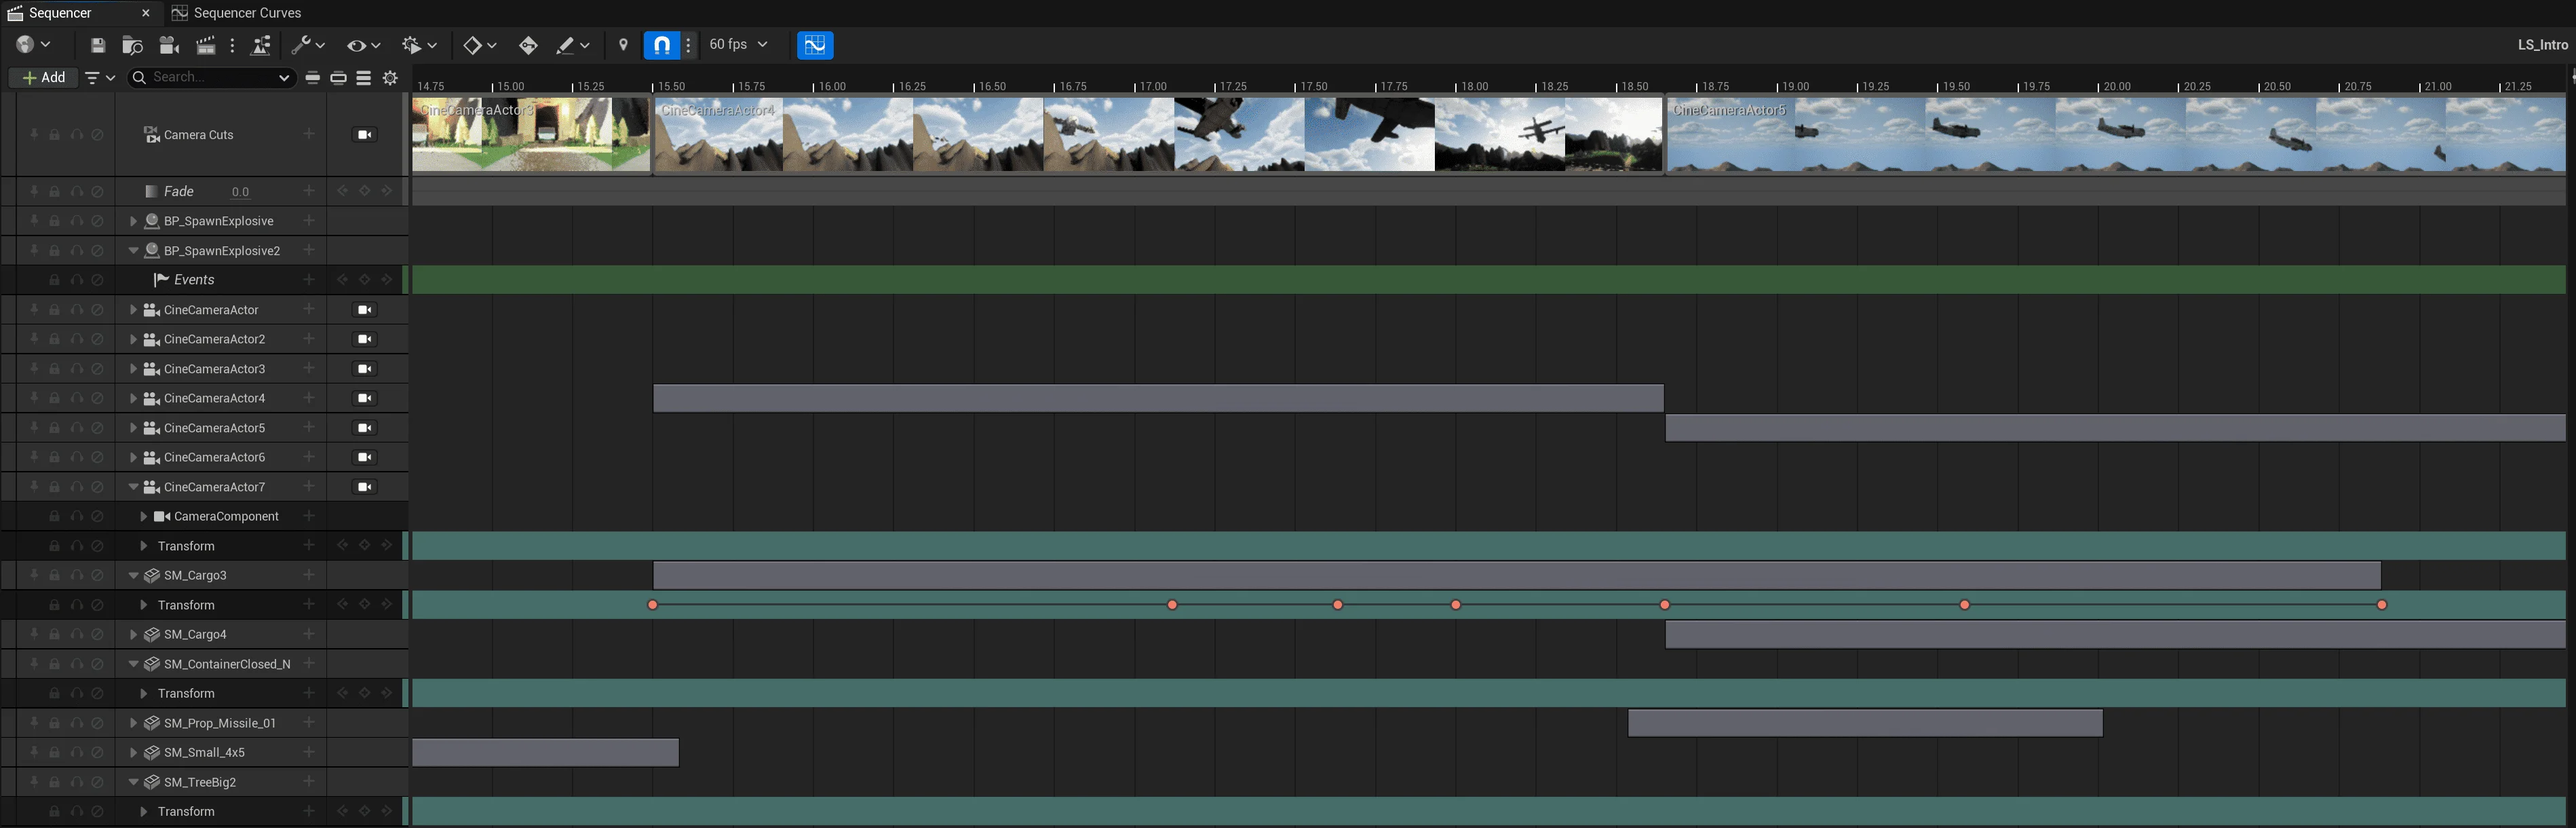Open outliner settings gear icon
2576x828 pixels.
[x=391, y=77]
